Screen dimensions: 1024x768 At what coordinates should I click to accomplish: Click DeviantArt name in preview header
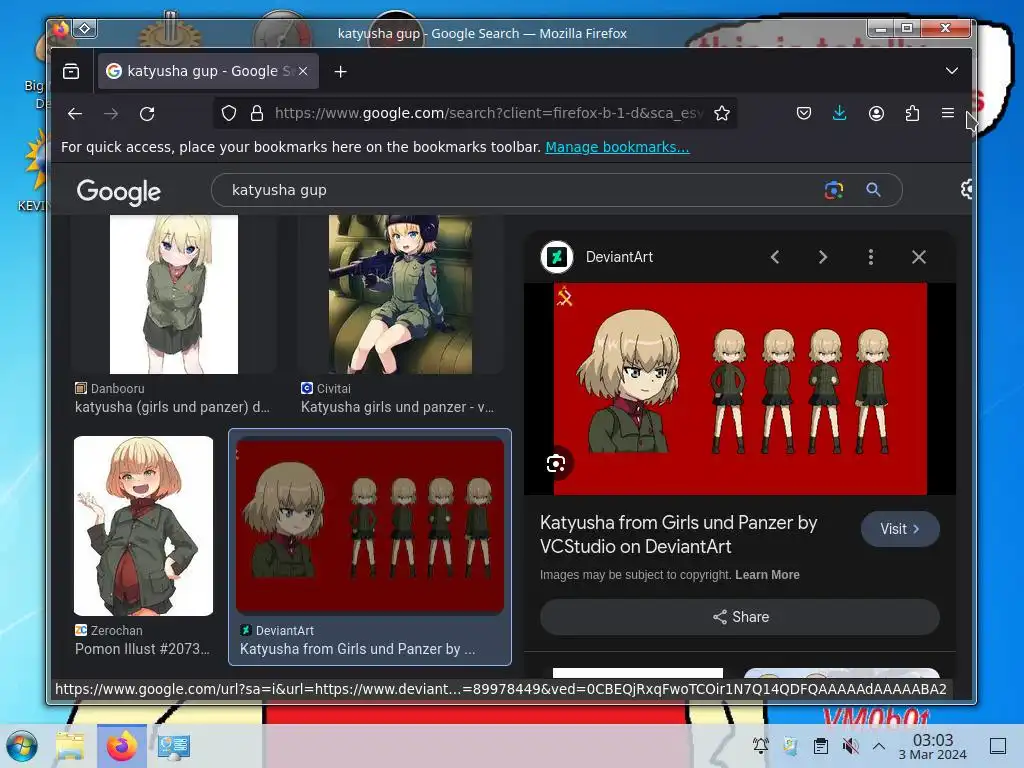(619, 257)
